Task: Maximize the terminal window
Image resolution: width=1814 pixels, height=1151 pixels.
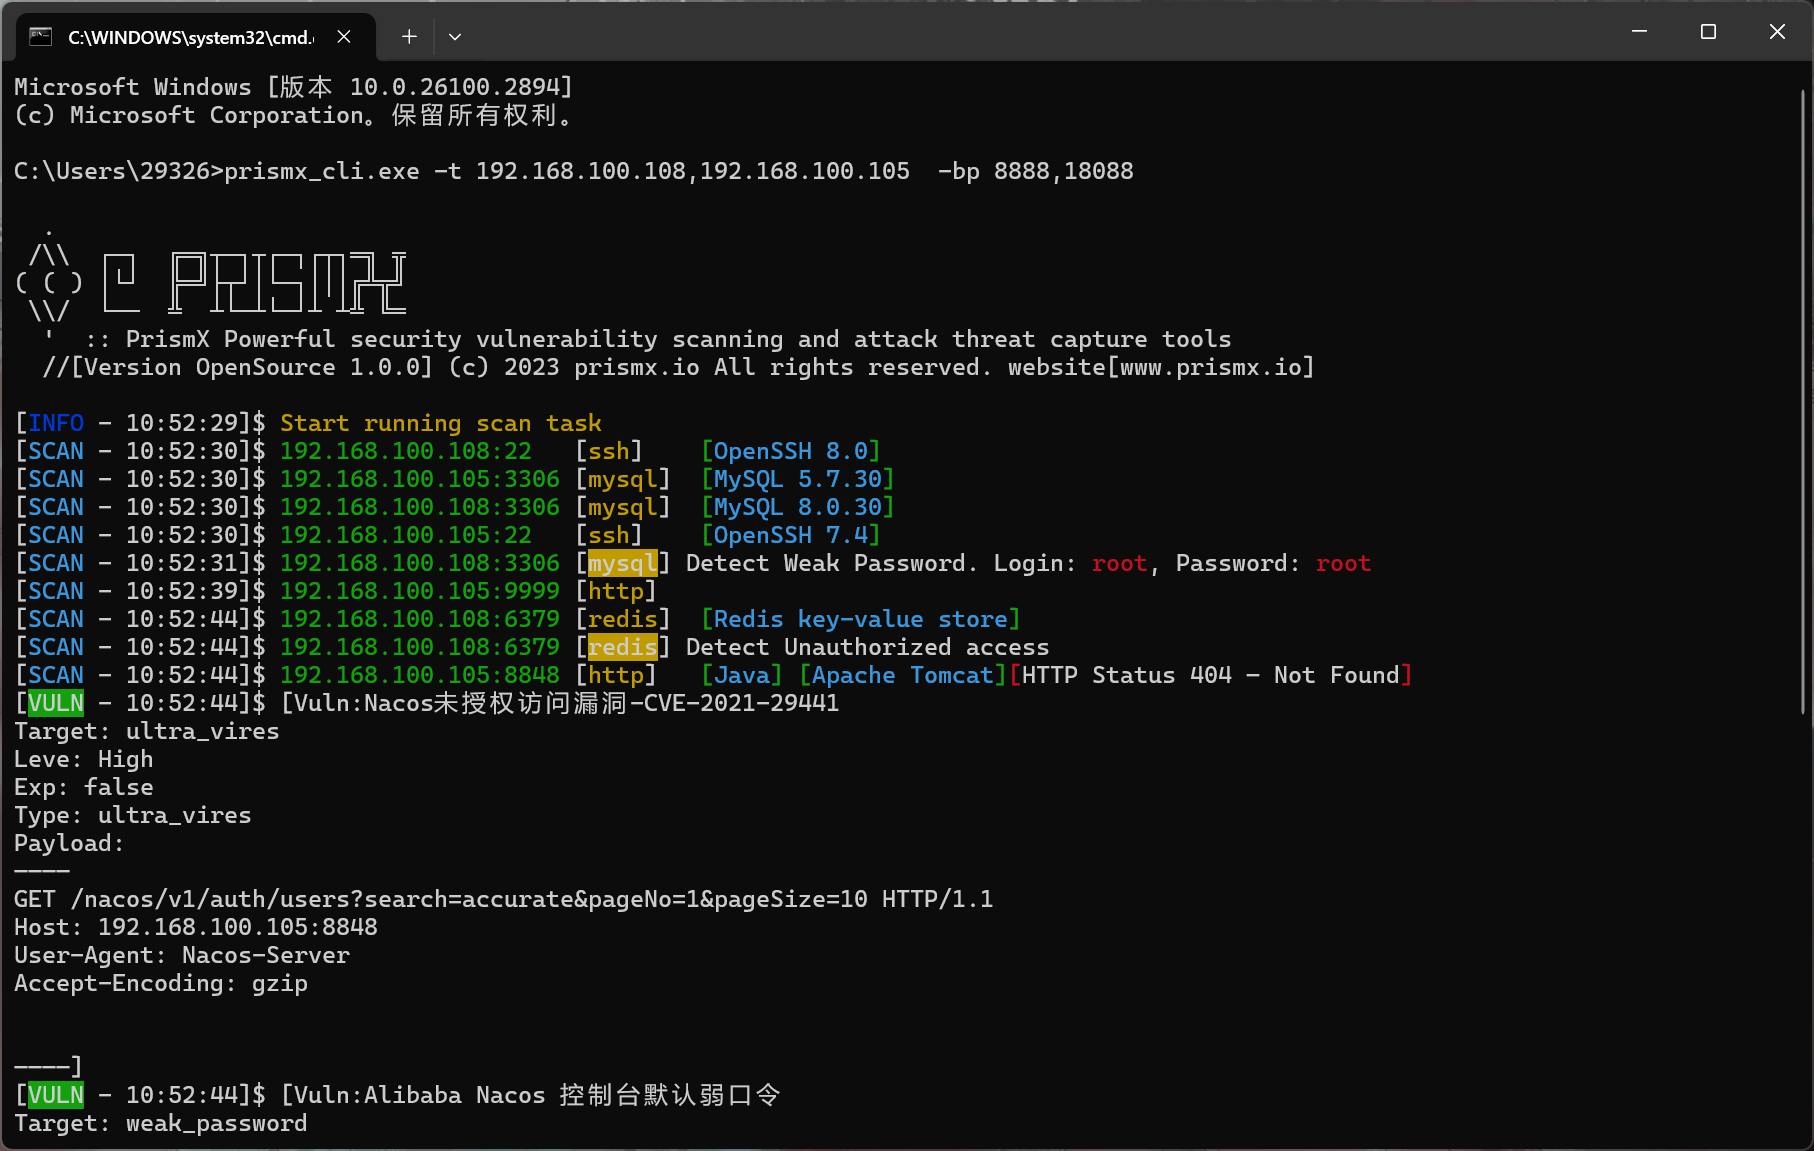Action: pos(1708,32)
